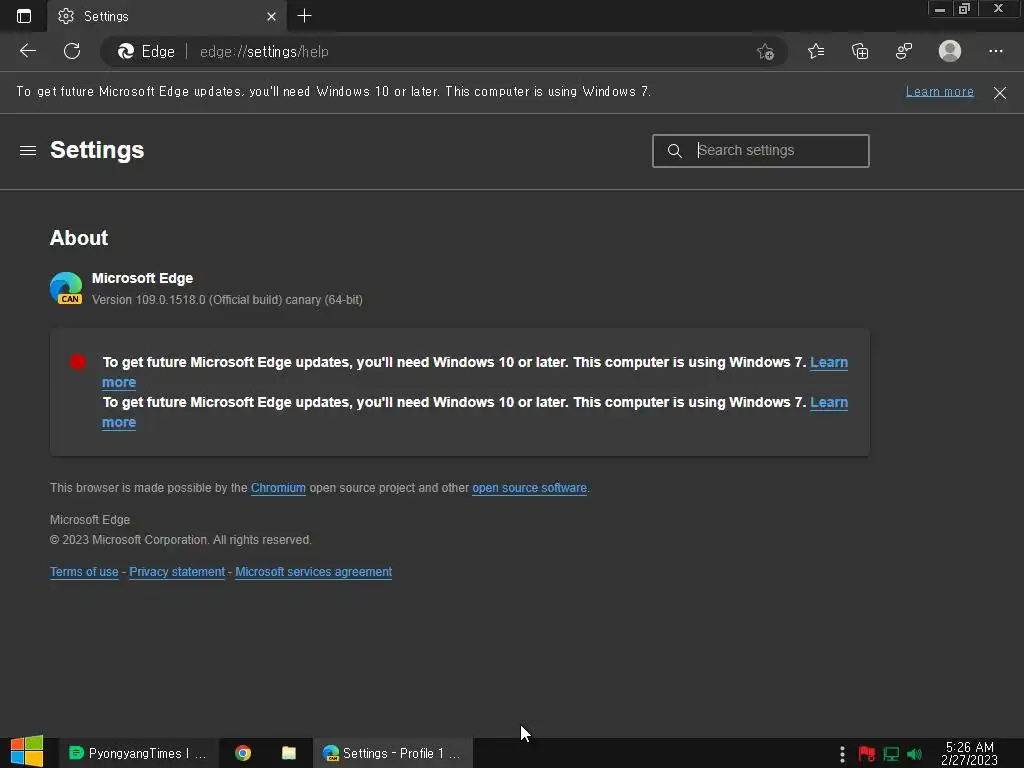The image size is (1024, 768).
Task: Open first Learn more link in update card
Action: 829,362
